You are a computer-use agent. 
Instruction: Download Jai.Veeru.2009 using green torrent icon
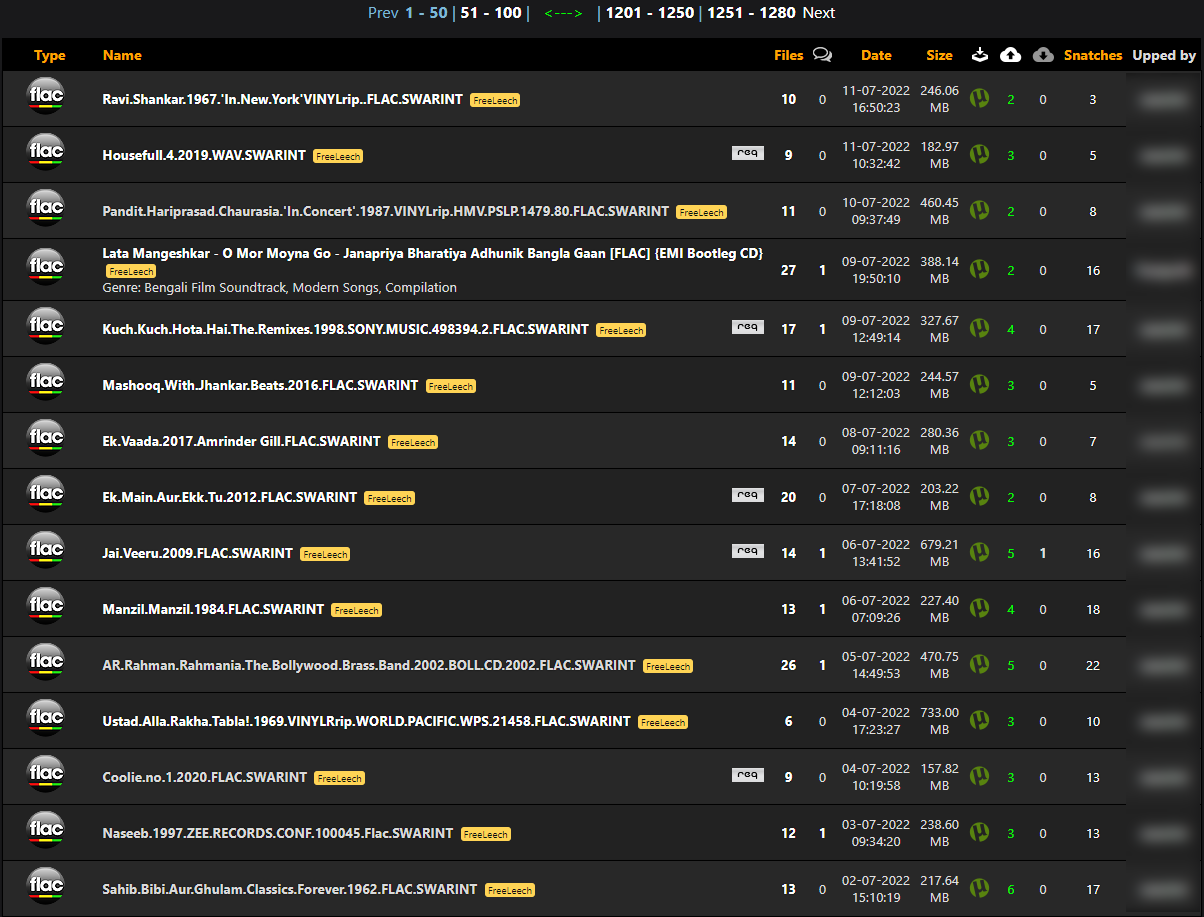click(x=980, y=552)
